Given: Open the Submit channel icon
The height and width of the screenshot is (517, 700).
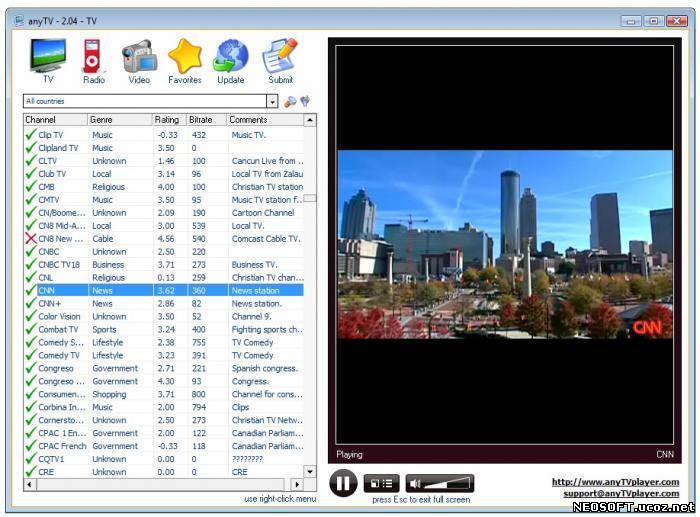Looking at the screenshot, I should pyautogui.click(x=280, y=61).
